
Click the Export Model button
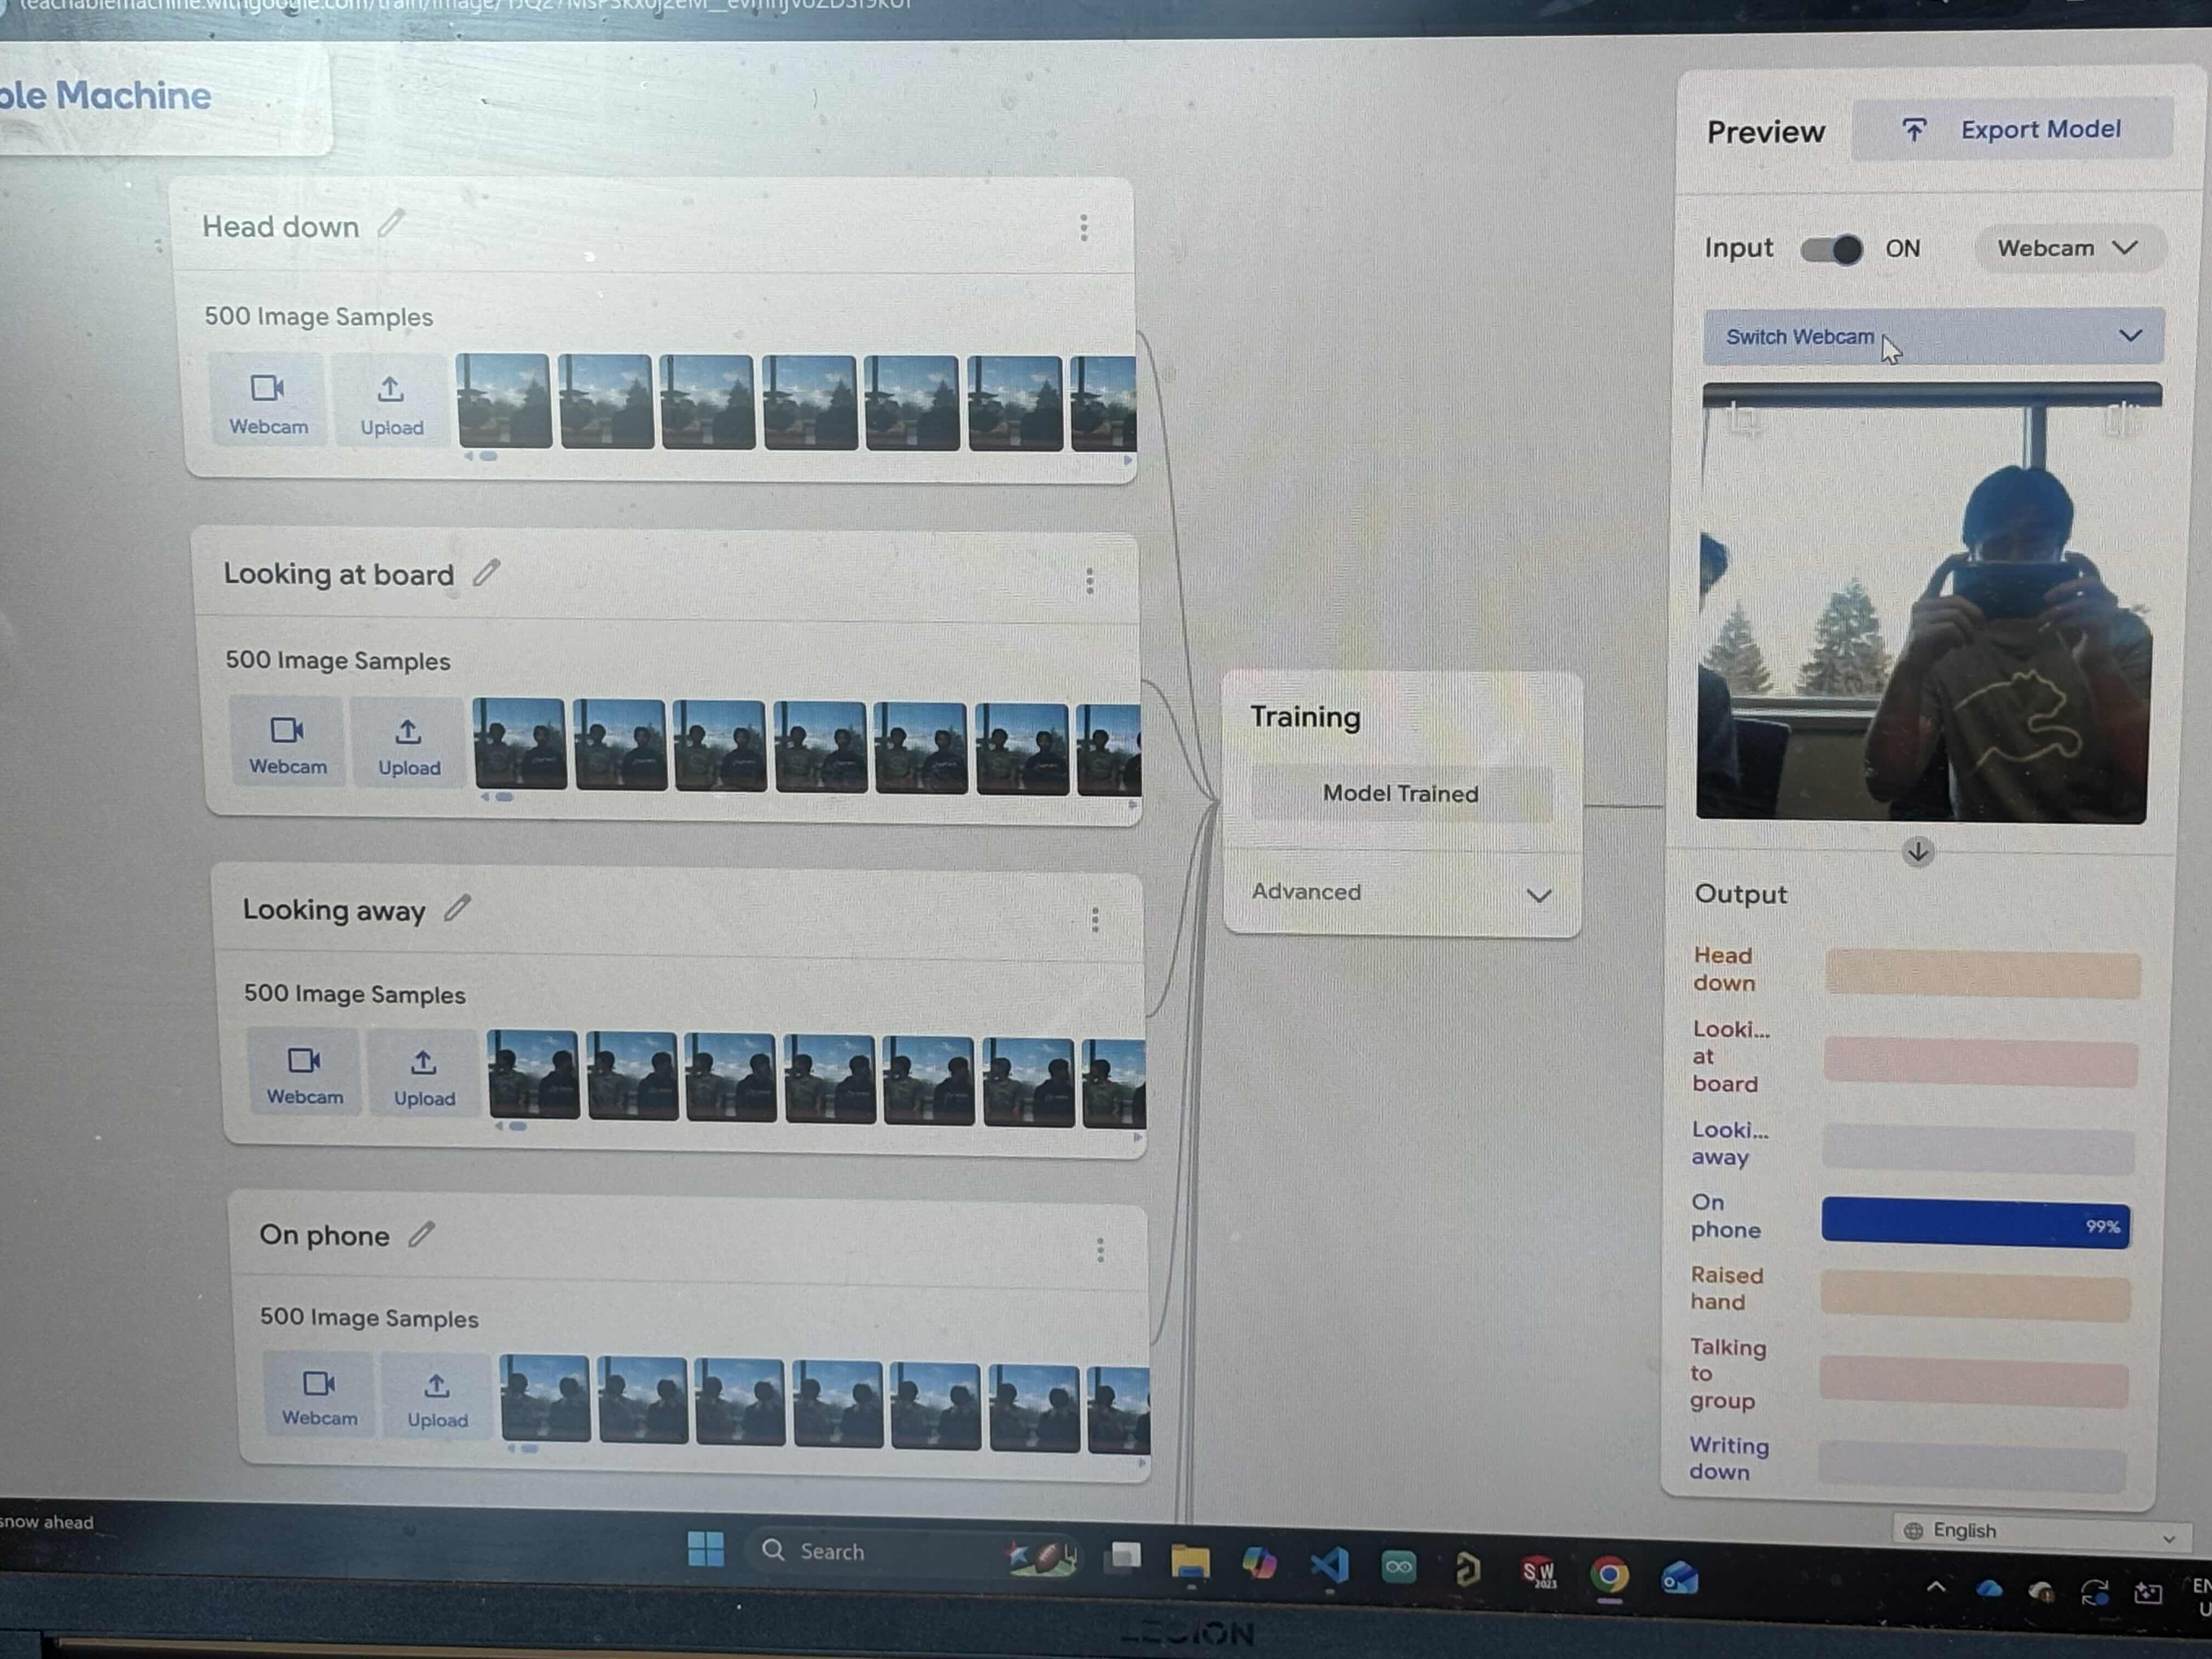pyautogui.click(x=2012, y=130)
